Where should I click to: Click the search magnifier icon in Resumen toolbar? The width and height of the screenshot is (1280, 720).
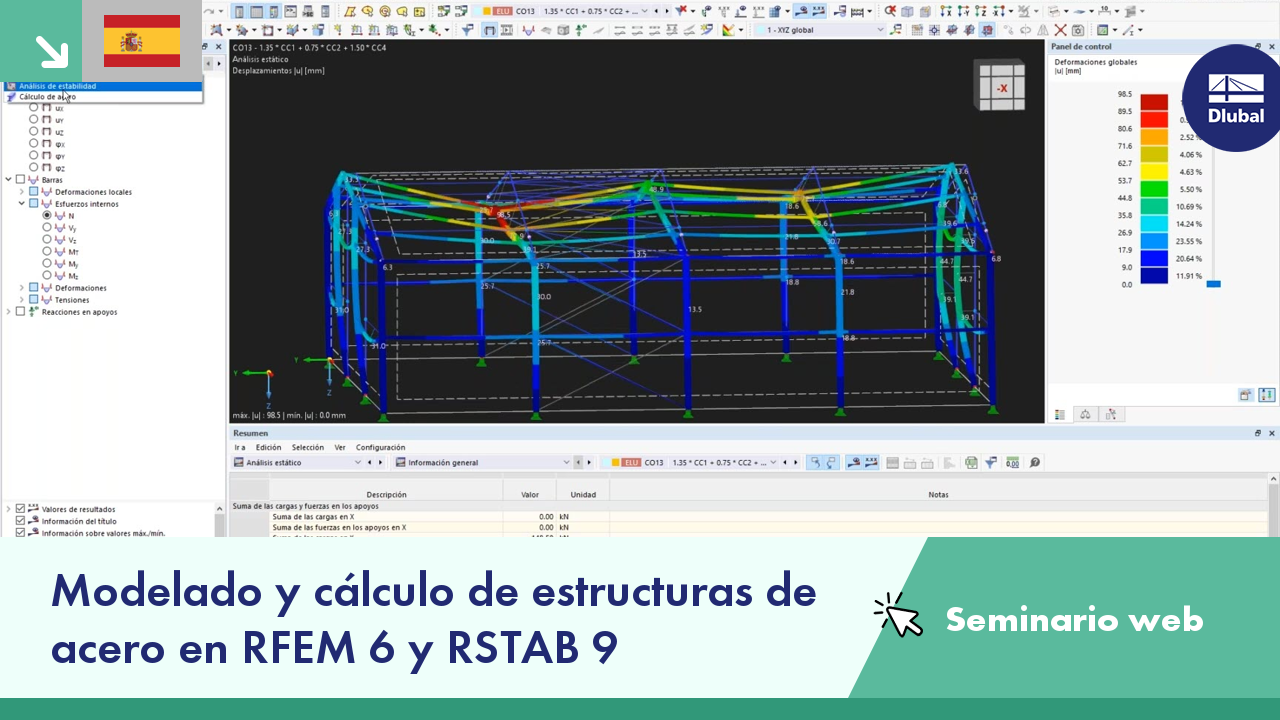(1034, 462)
